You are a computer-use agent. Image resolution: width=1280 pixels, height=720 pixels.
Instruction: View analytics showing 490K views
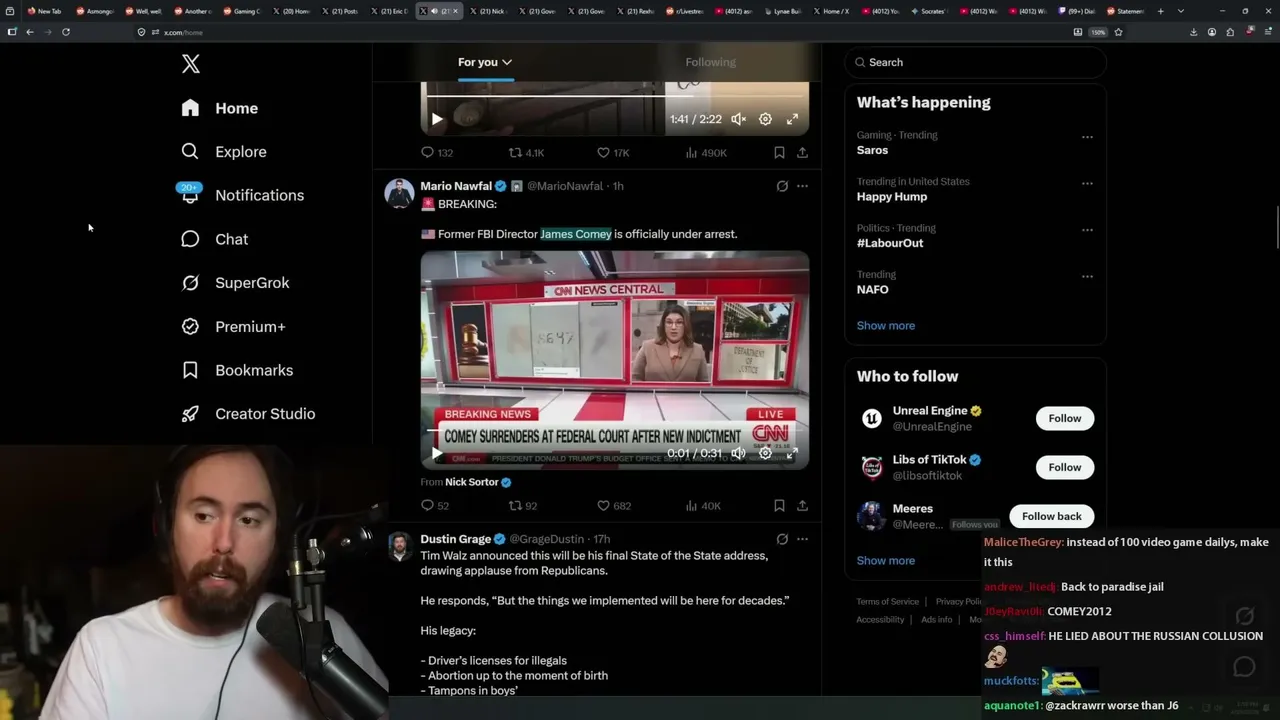coord(691,153)
